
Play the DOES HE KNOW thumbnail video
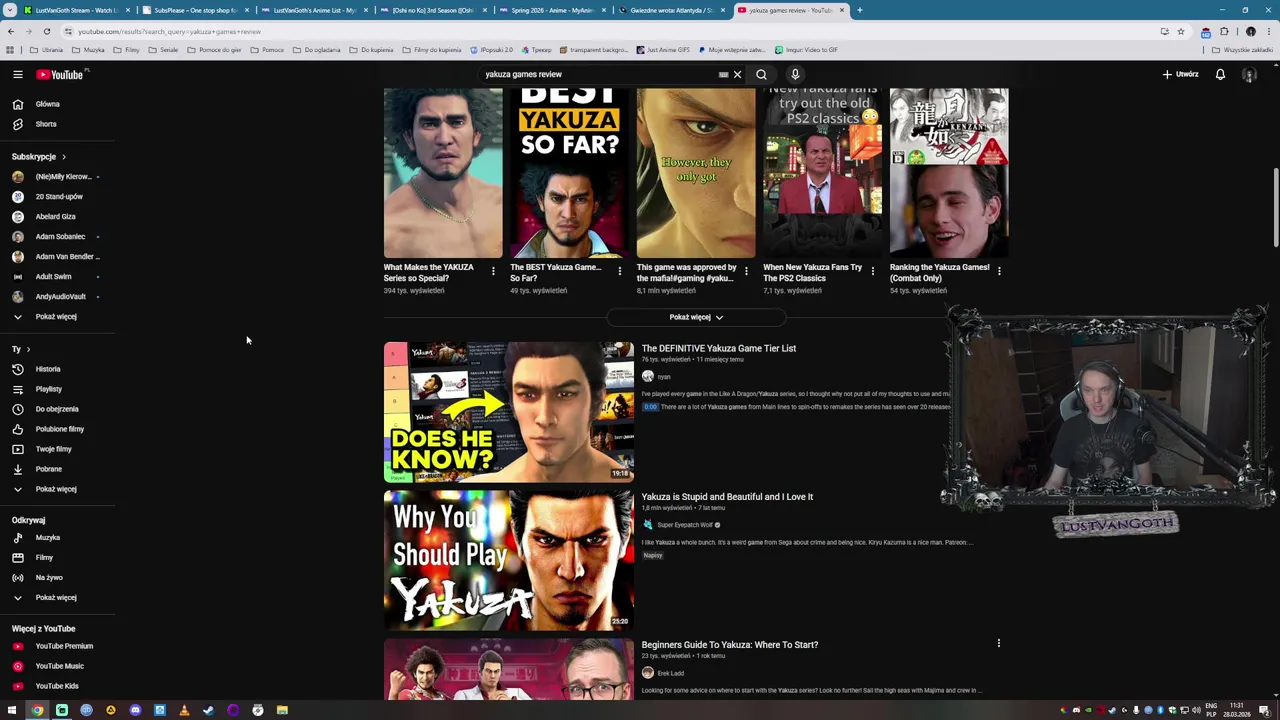tap(508, 412)
